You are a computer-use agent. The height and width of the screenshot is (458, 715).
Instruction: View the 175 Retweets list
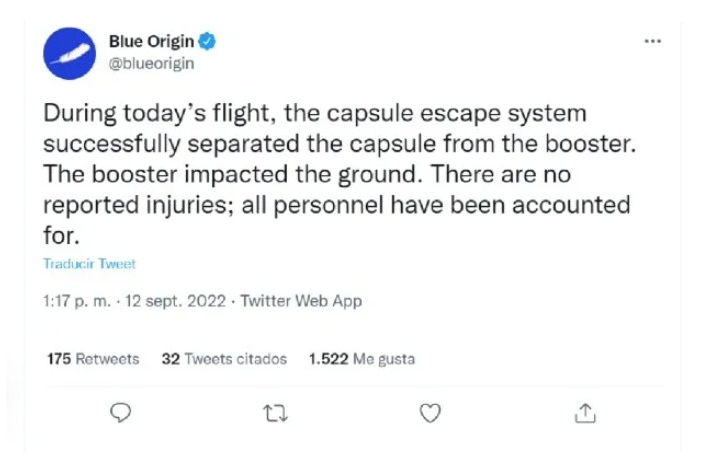pyautogui.click(x=93, y=358)
